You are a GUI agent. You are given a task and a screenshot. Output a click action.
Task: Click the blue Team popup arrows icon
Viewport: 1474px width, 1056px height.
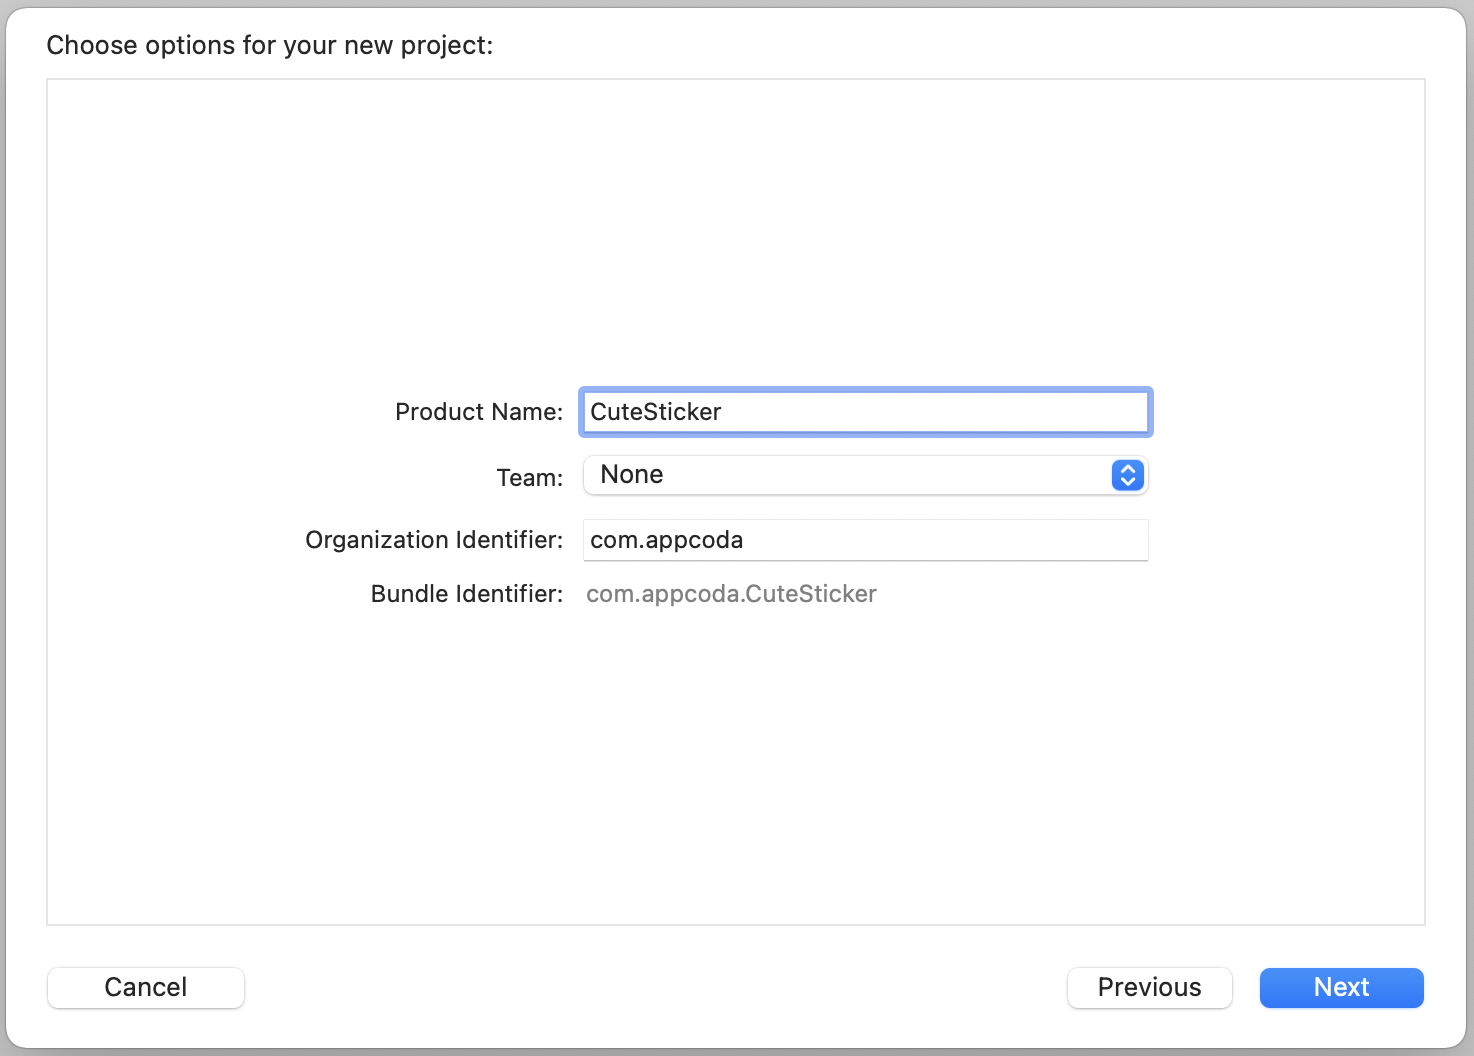pyautogui.click(x=1127, y=475)
